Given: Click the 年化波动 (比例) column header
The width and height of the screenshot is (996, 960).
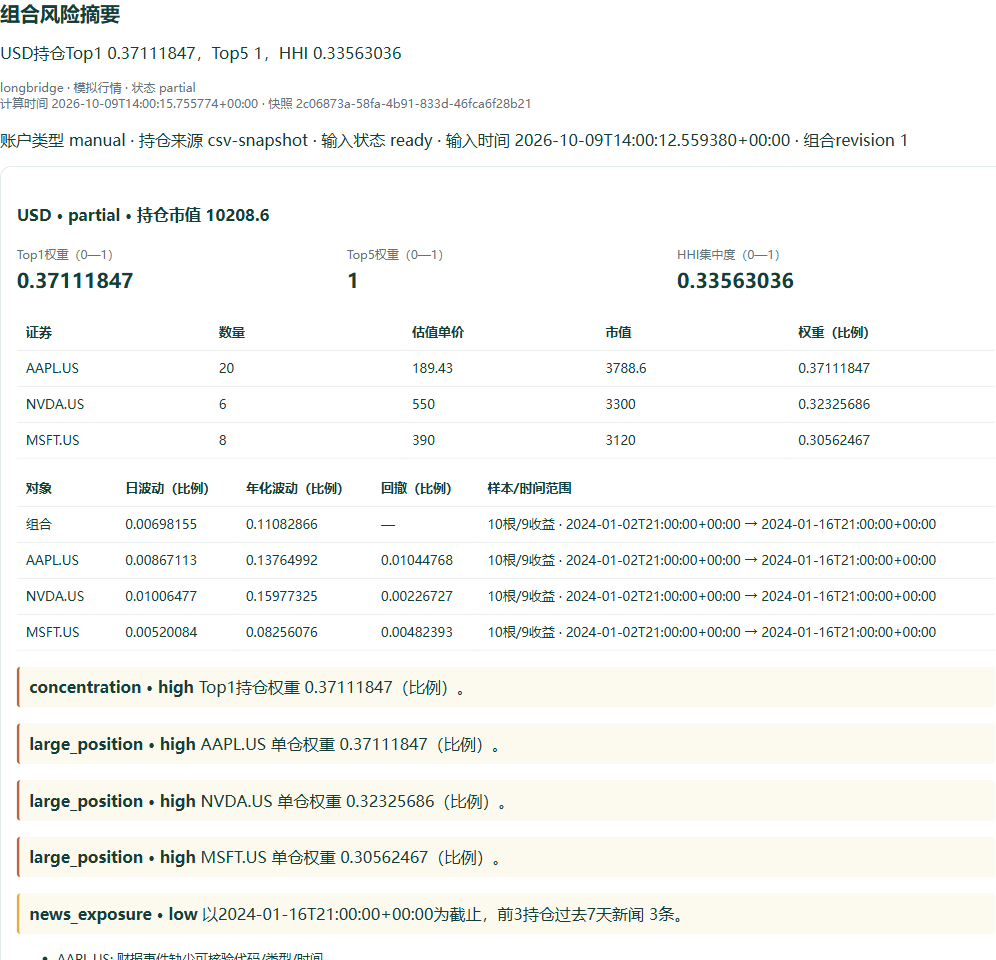Looking at the screenshot, I should tap(294, 489).
